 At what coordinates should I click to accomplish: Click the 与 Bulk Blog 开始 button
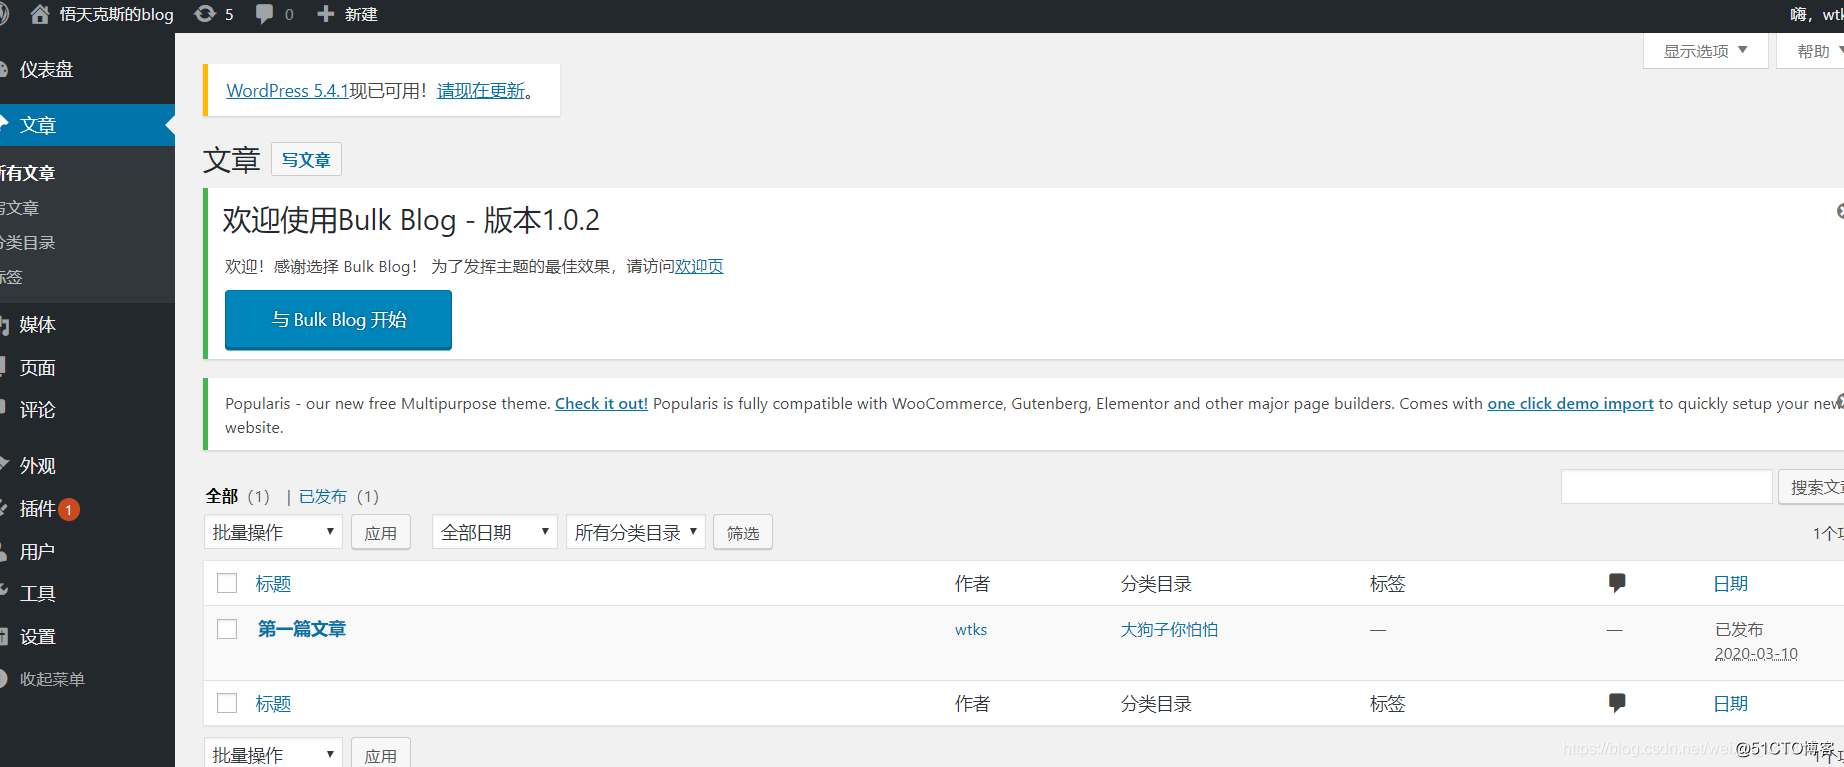tap(338, 320)
